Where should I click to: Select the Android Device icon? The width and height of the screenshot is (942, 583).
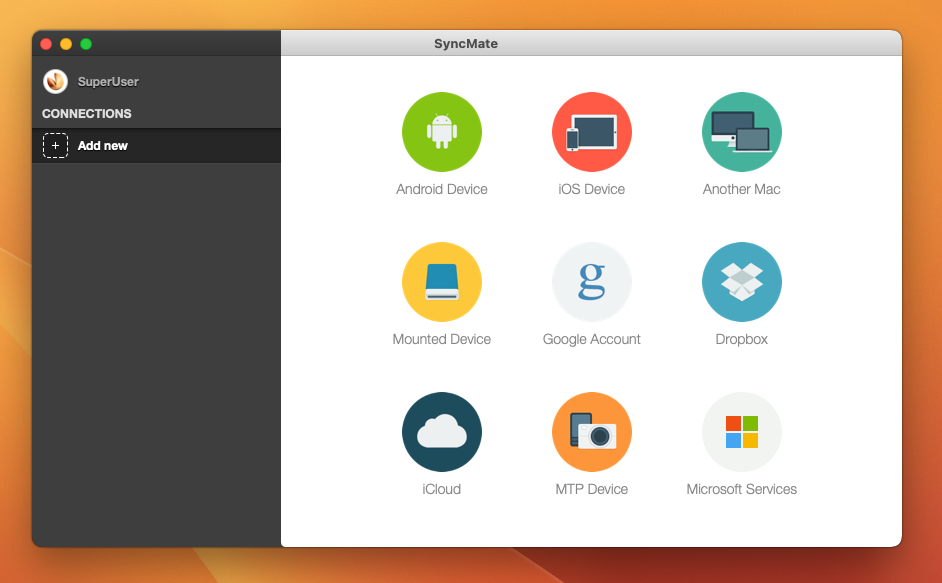coord(441,132)
